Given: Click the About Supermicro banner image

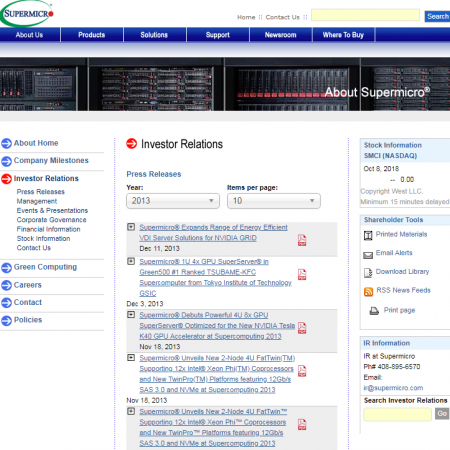Looking at the screenshot, I should [225, 84].
